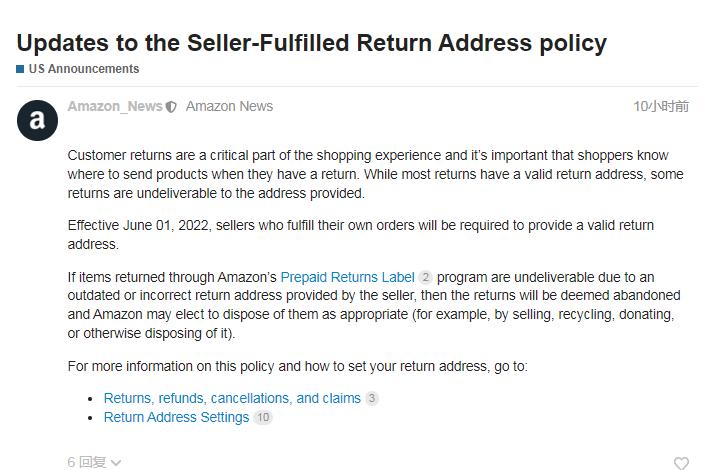The image size is (710, 470).
Task: Open the Return Address Settings link
Action: pos(176,417)
